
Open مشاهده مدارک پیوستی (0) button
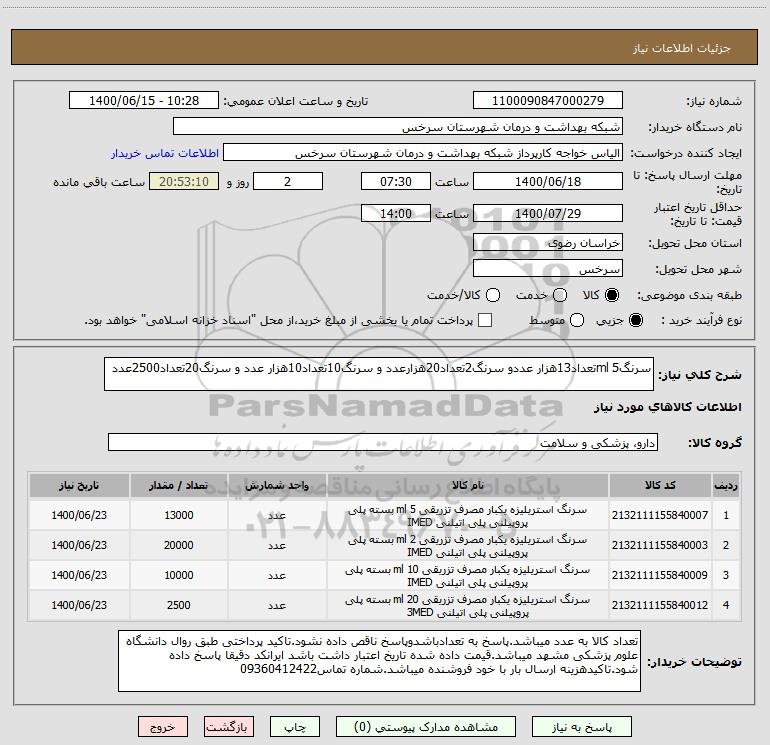tap(426, 727)
